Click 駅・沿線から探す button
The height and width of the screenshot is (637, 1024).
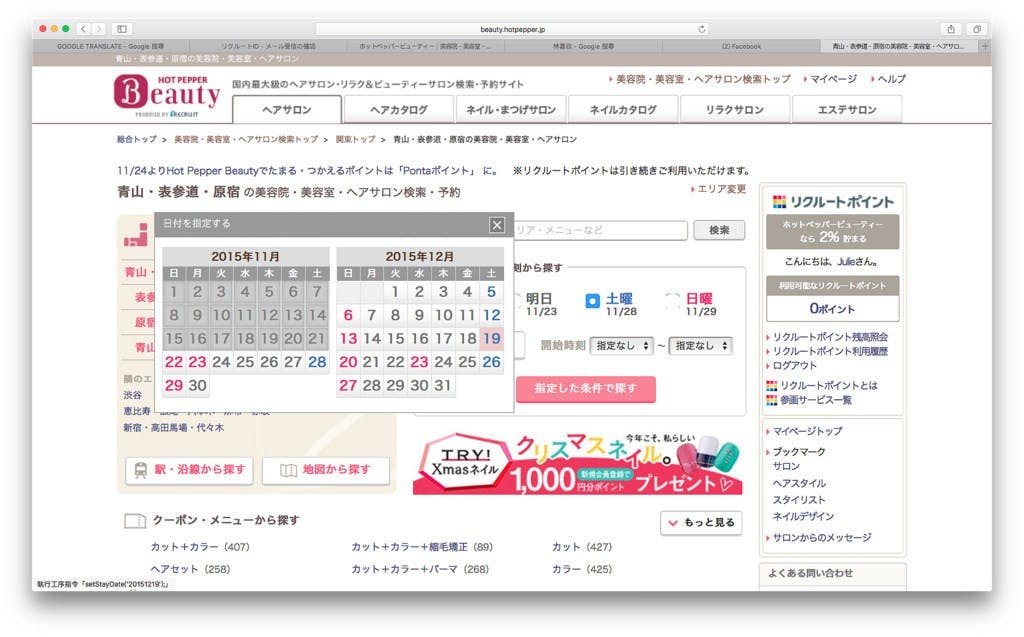point(189,470)
